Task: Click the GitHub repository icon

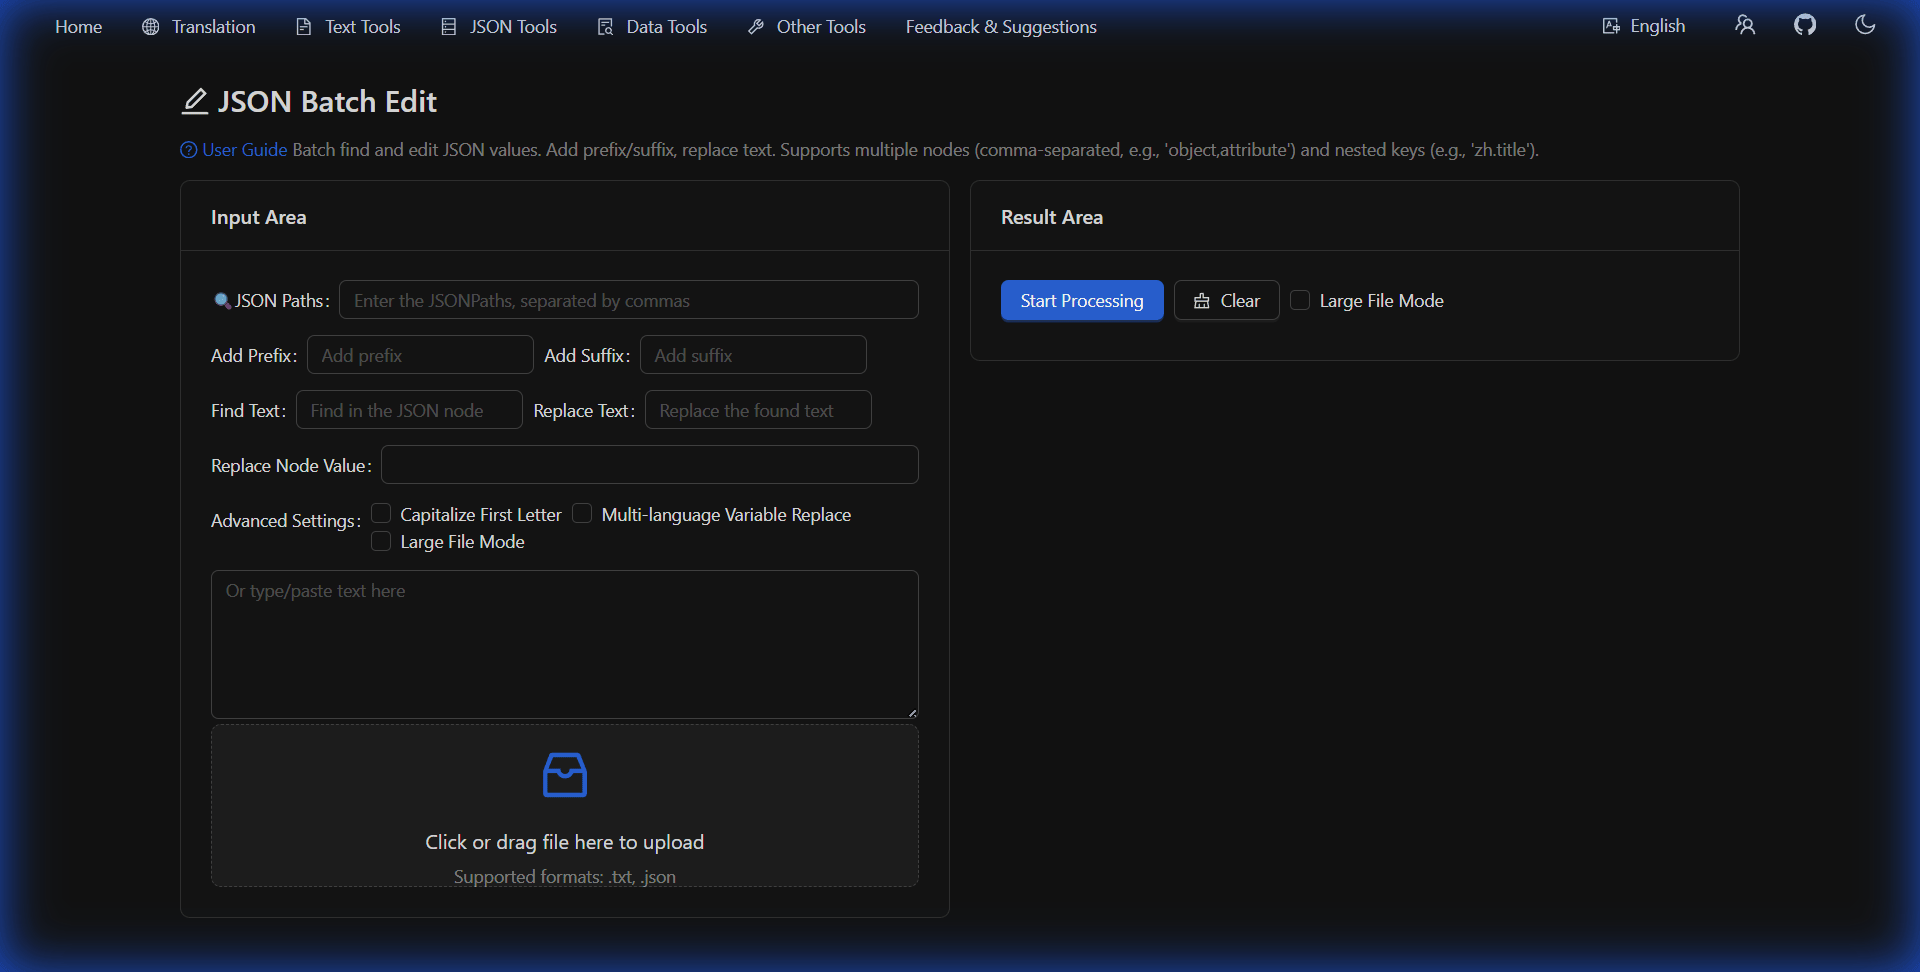Action: coord(1806,24)
